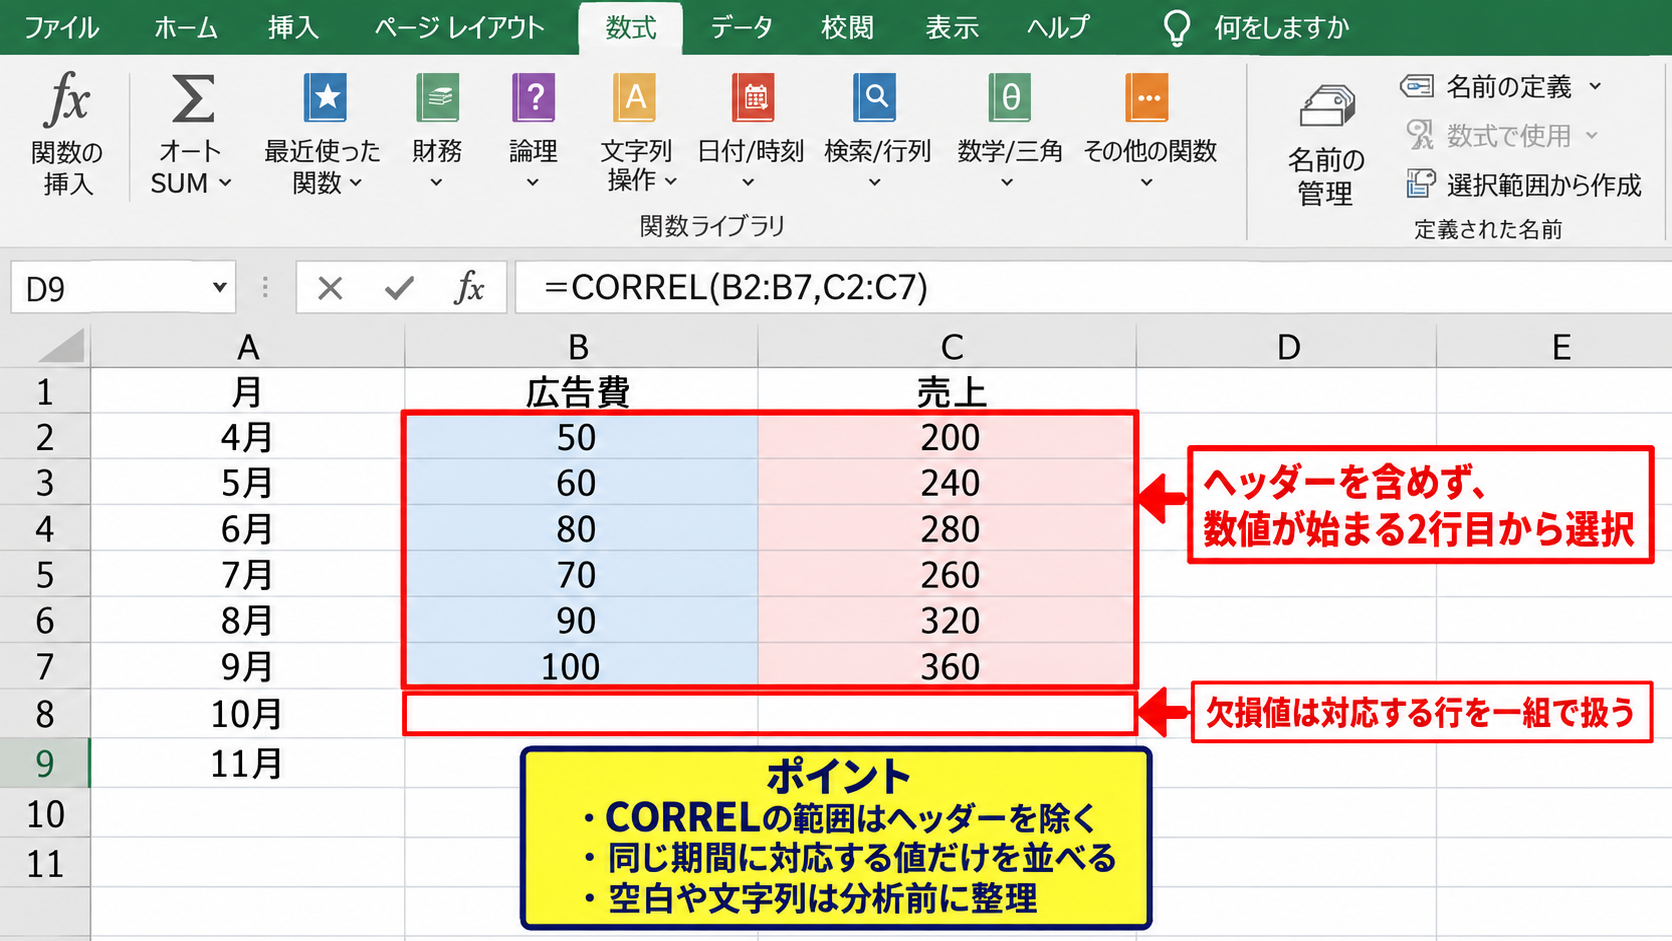Expand 名前の定義 dropdown arrow

coord(1595,87)
